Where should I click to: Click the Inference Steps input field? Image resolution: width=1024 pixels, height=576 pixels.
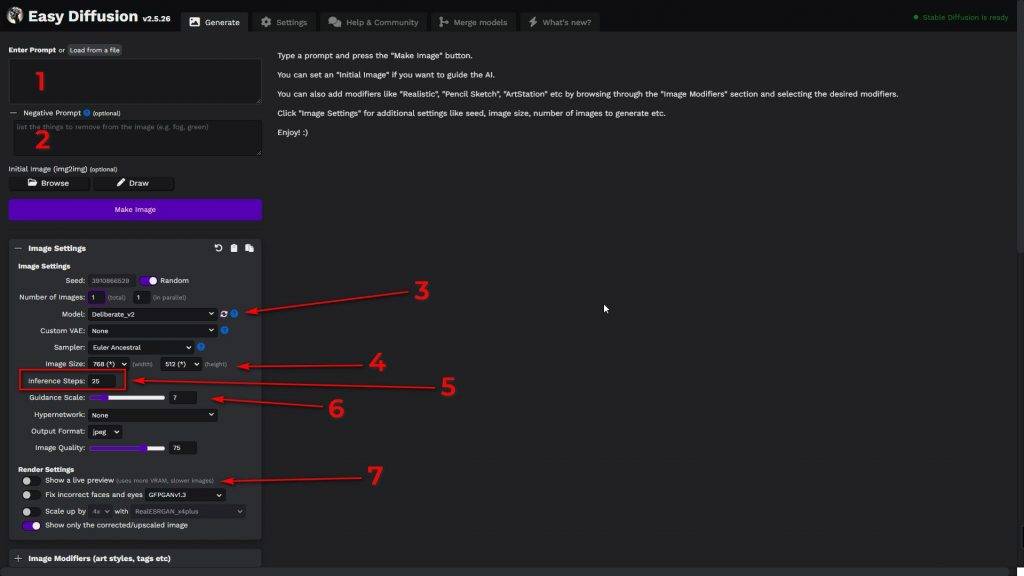(103, 381)
